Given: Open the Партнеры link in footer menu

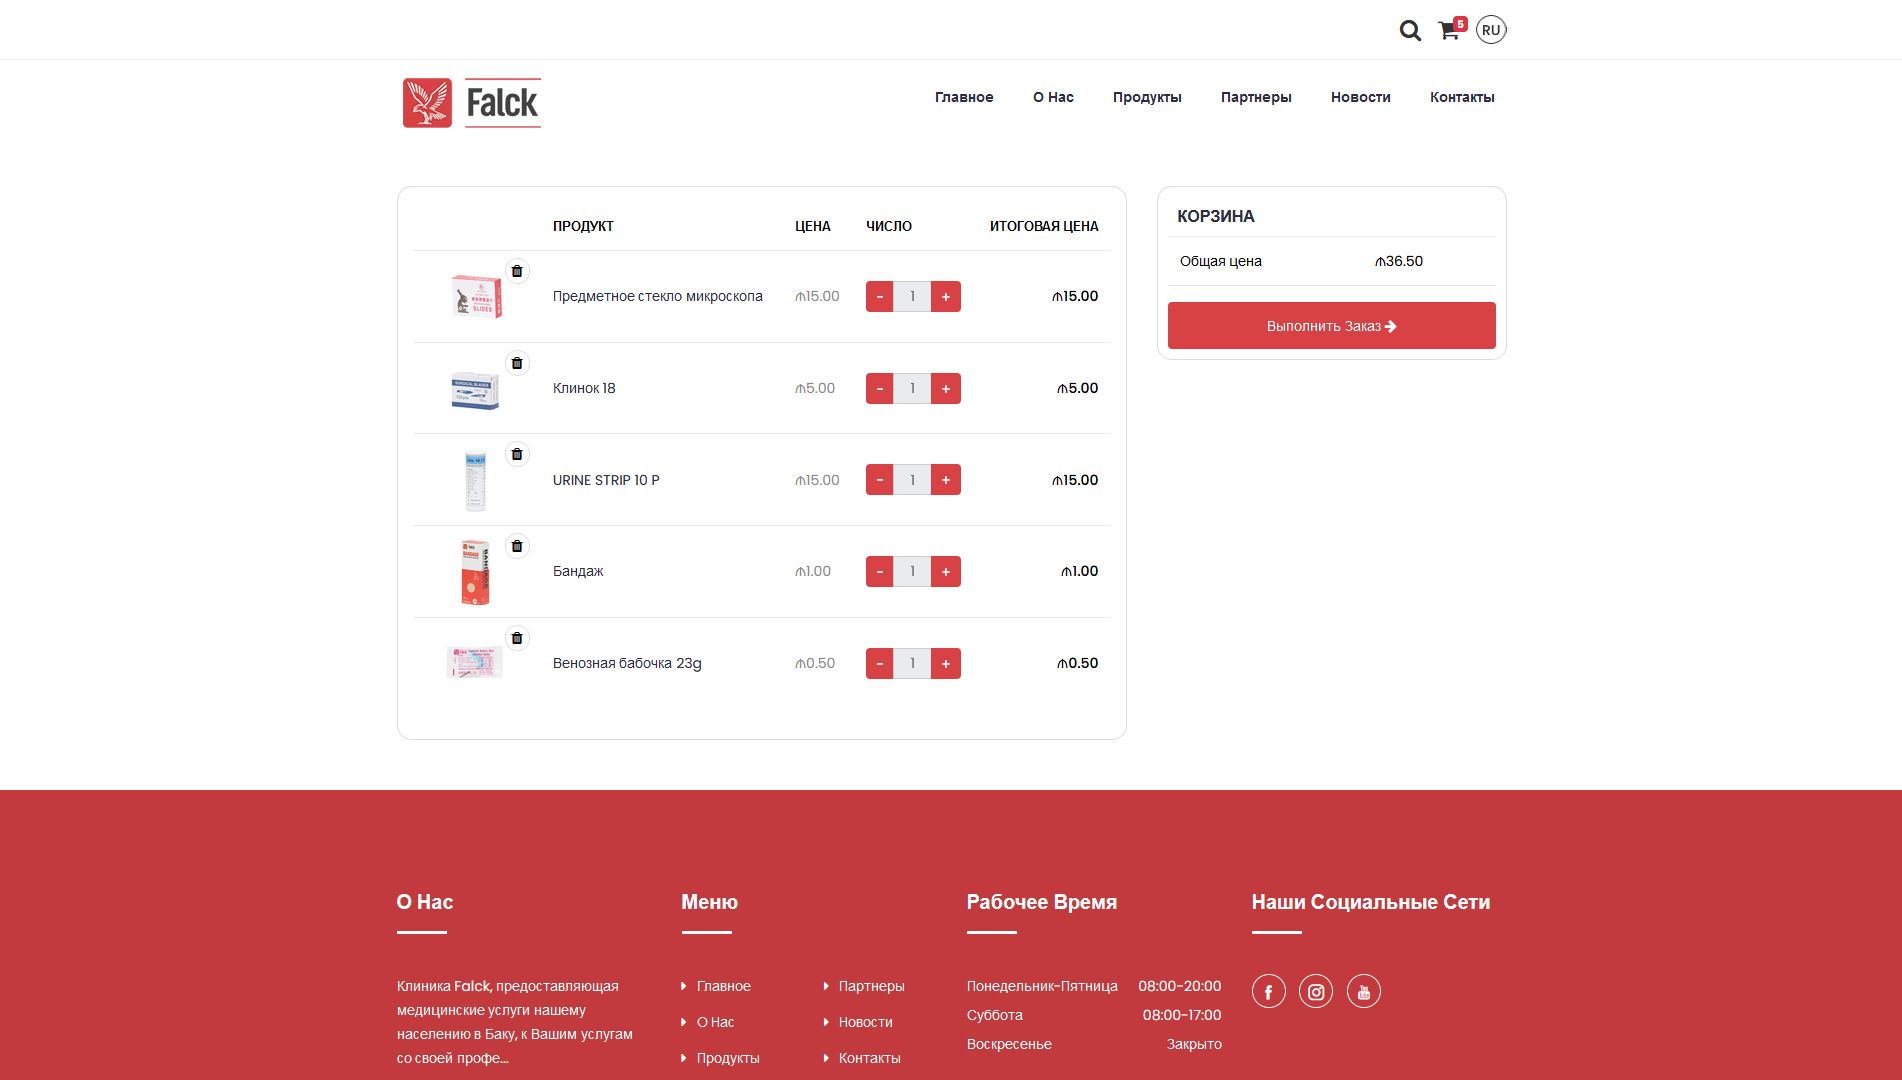Looking at the screenshot, I should click(871, 986).
